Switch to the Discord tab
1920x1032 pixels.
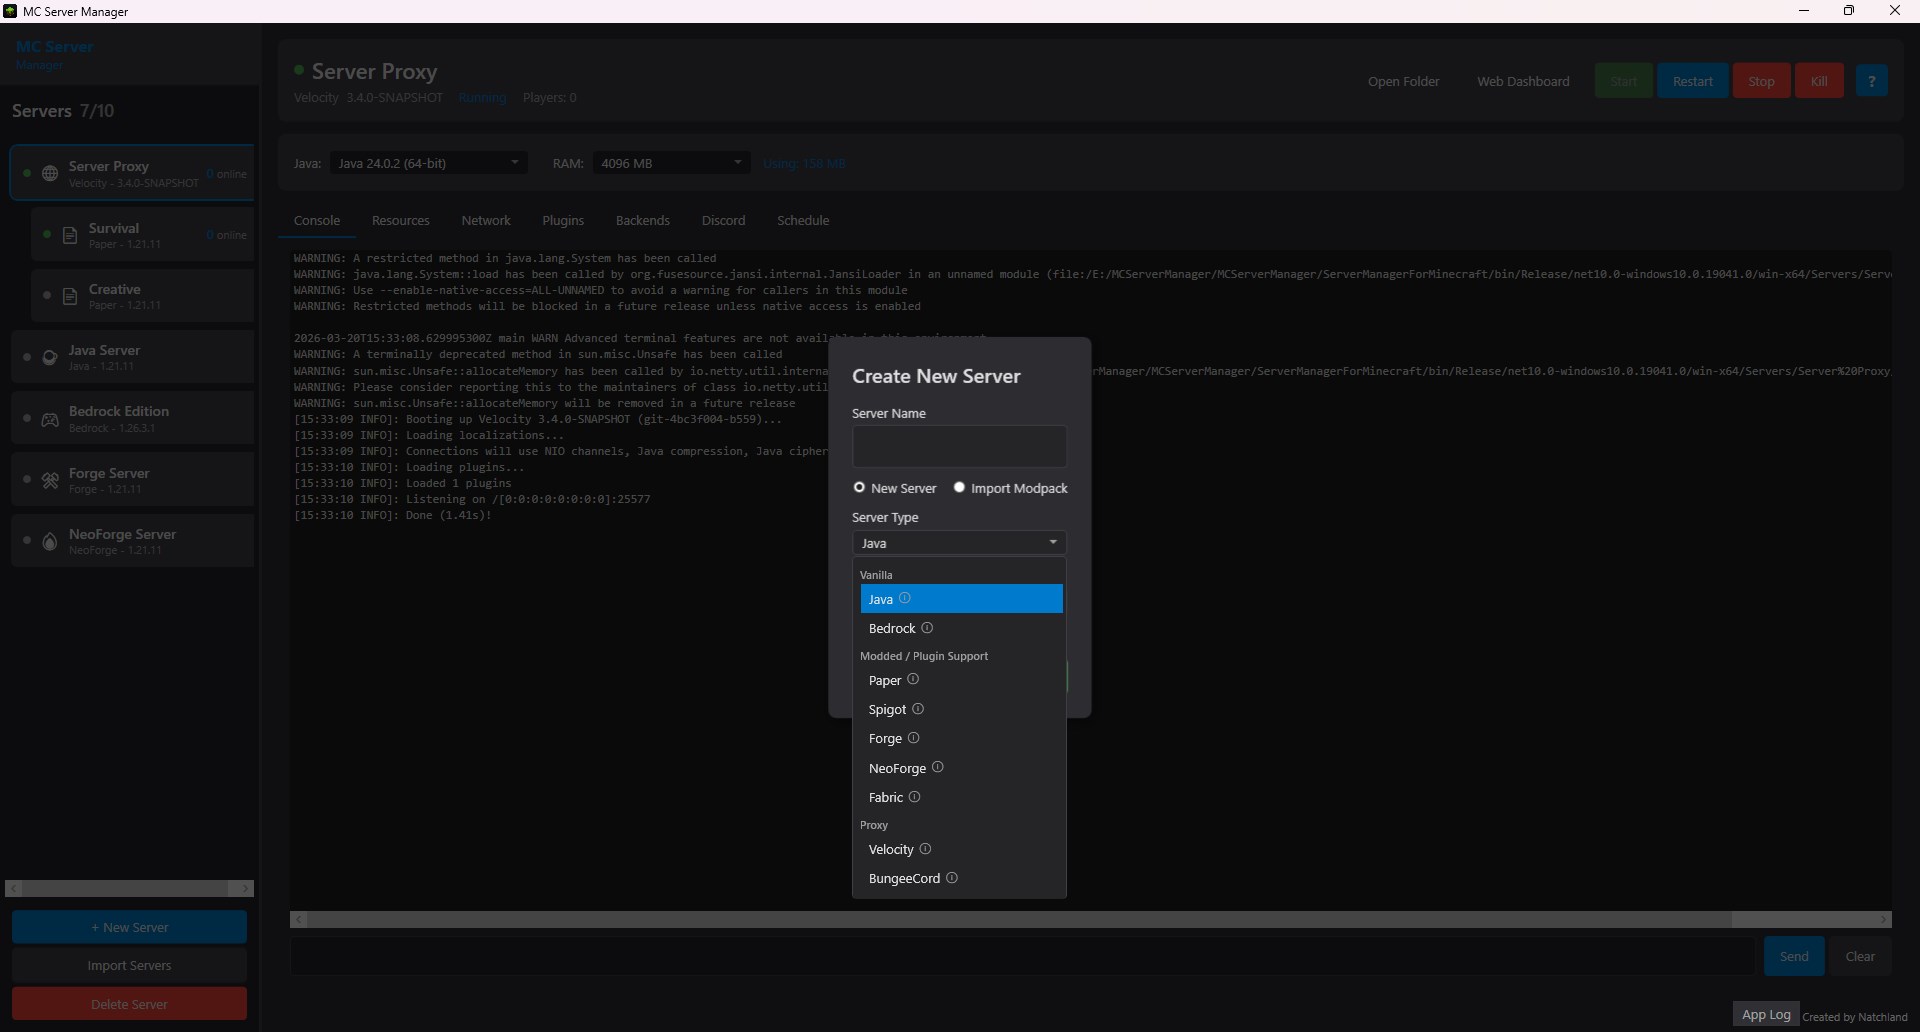tap(723, 220)
